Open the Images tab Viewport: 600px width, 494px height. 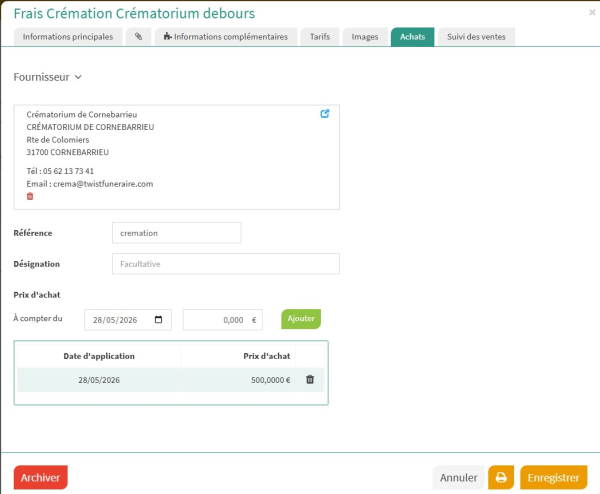click(365, 37)
